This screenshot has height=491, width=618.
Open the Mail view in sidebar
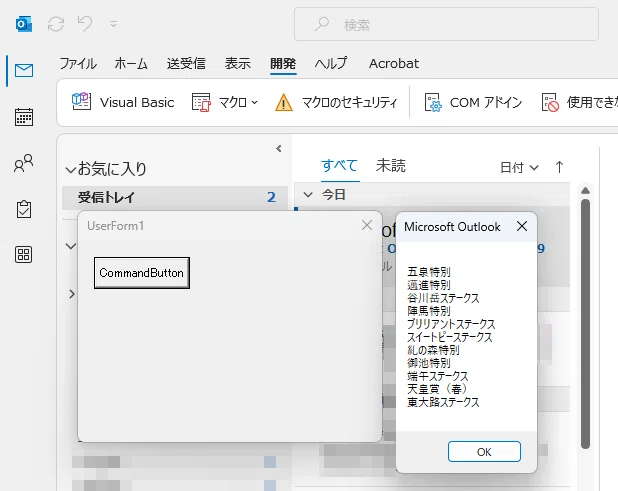pyautogui.click(x=24, y=71)
